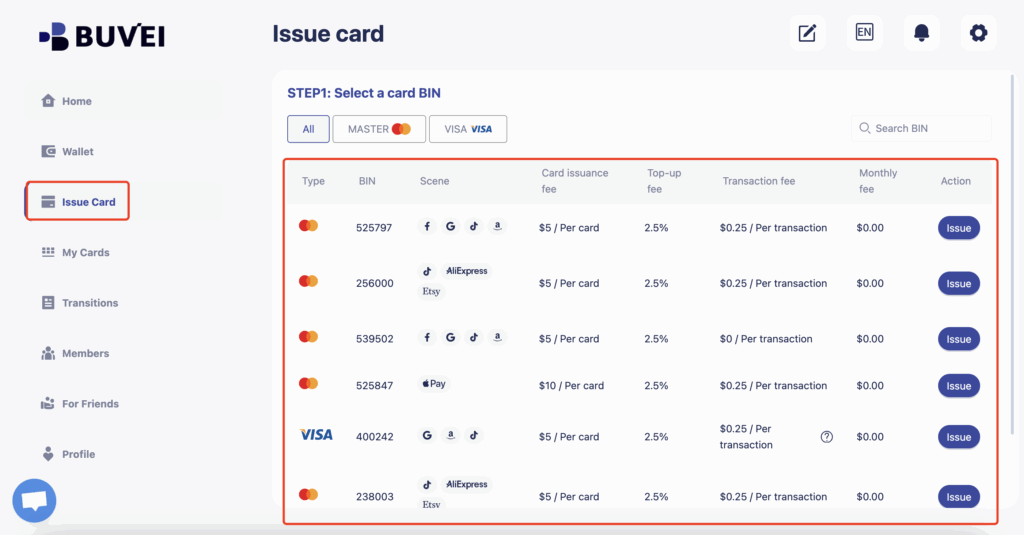This screenshot has width=1024, height=535.
Task: Click the BUVEI logo
Action: (x=102, y=36)
